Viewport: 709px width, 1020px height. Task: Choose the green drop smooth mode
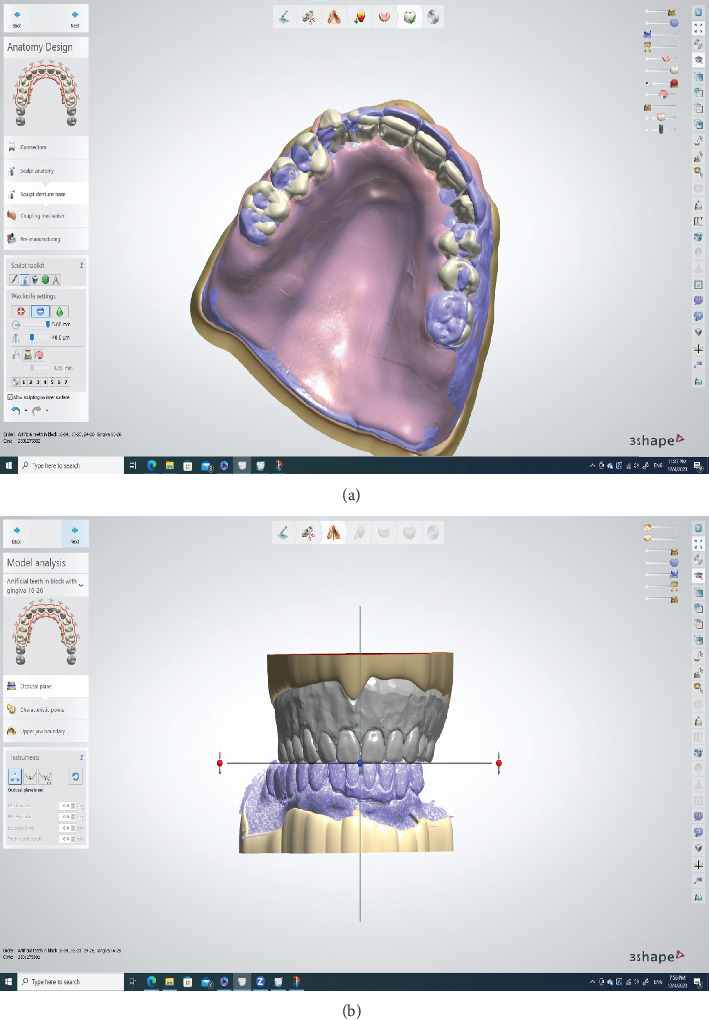[60, 312]
